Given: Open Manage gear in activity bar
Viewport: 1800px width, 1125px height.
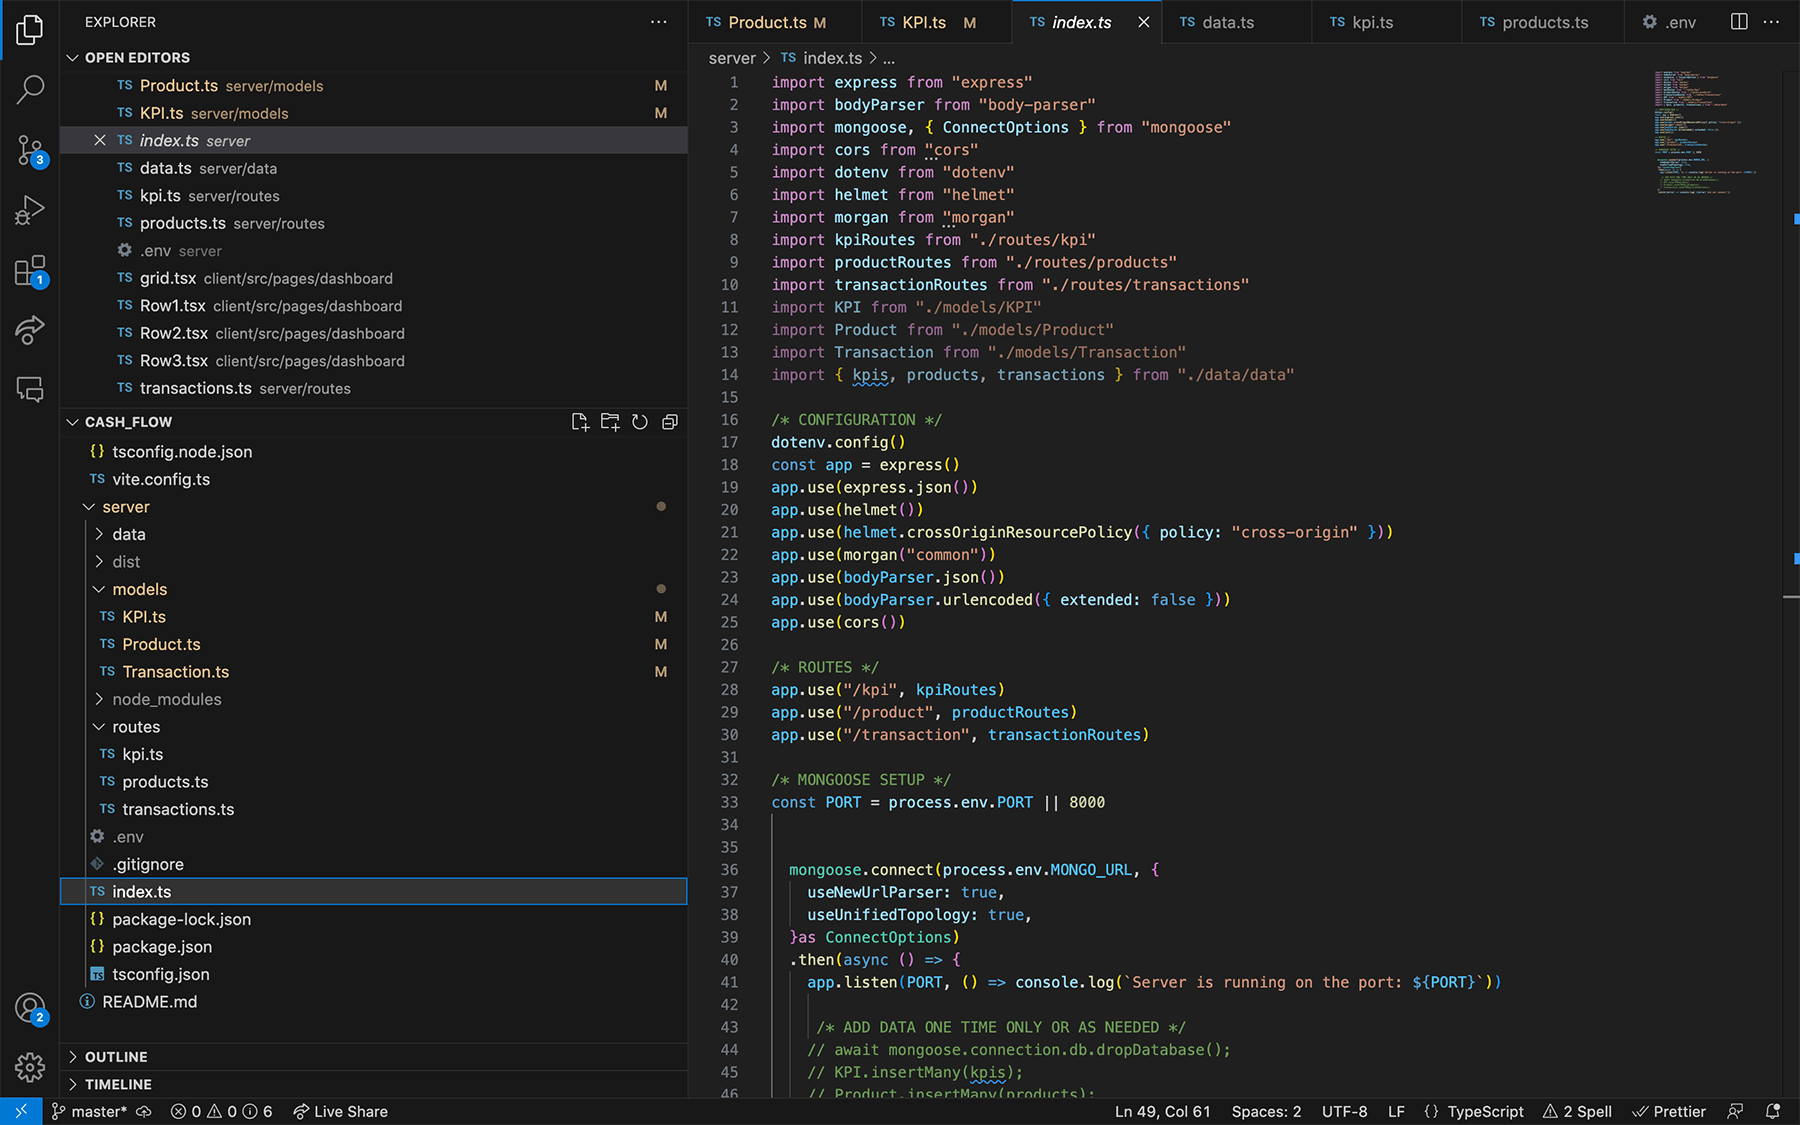Looking at the screenshot, I should [x=30, y=1067].
